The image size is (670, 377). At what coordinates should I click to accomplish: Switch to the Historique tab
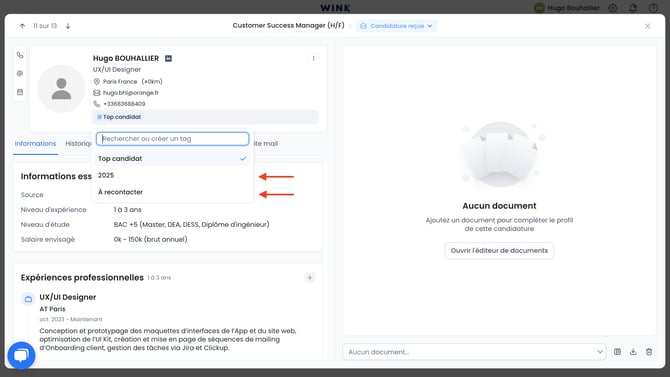pos(78,144)
